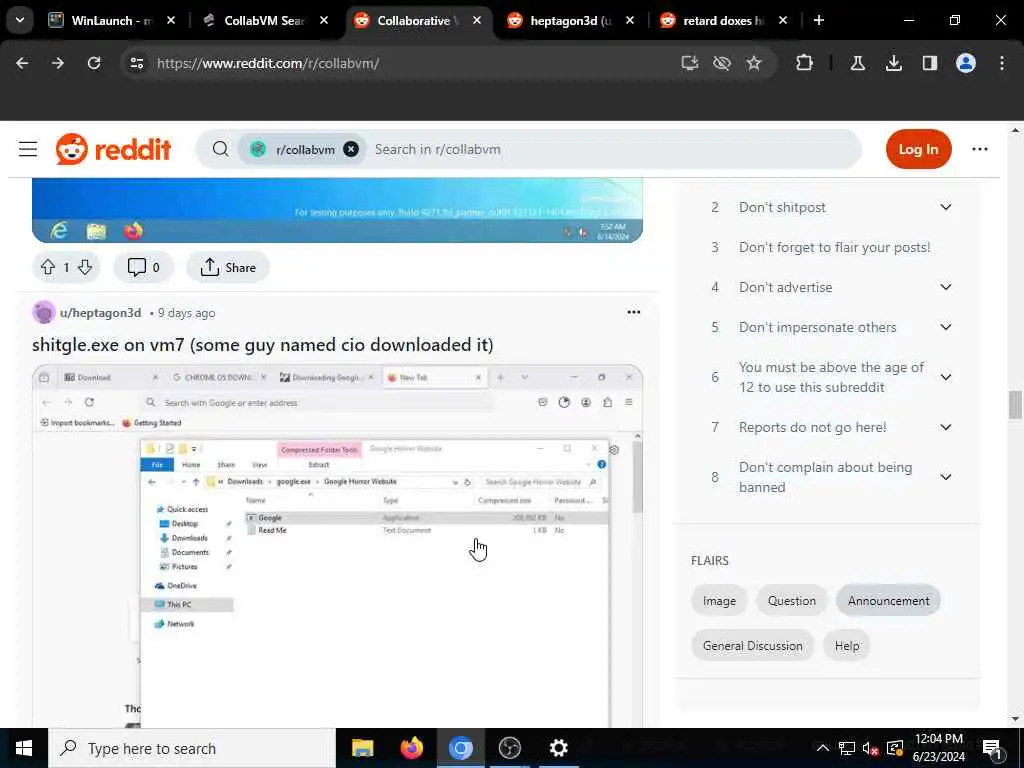
Task: Click the install app icon in address bar
Action: tap(690, 63)
